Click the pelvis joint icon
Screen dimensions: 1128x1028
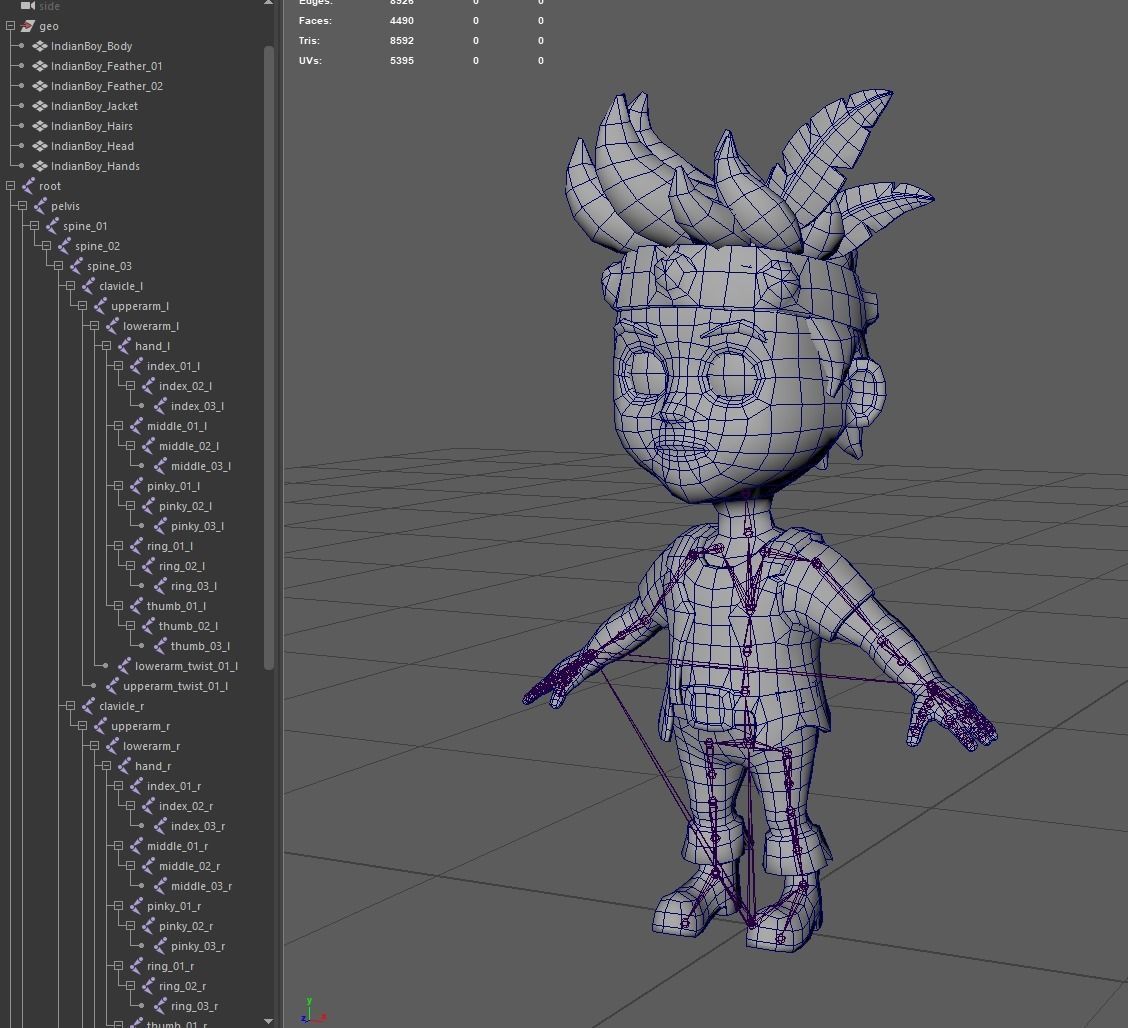point(40,206)
